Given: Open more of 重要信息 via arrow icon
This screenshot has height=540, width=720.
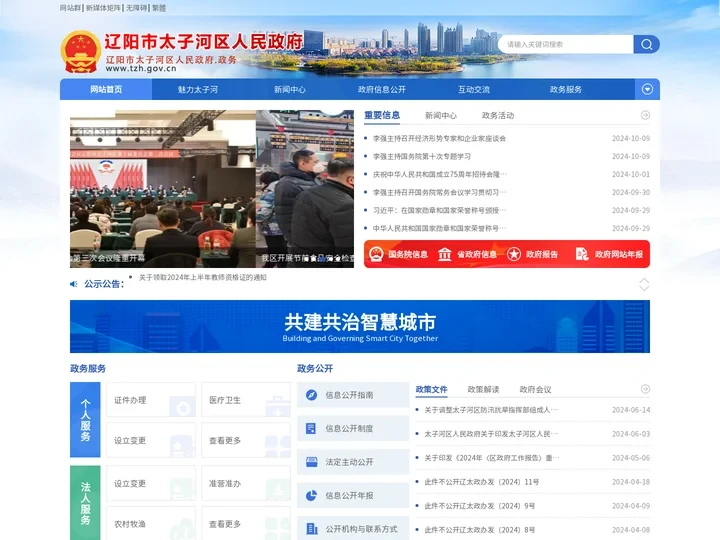Looking at the screenshot, I should click(645, 115).
